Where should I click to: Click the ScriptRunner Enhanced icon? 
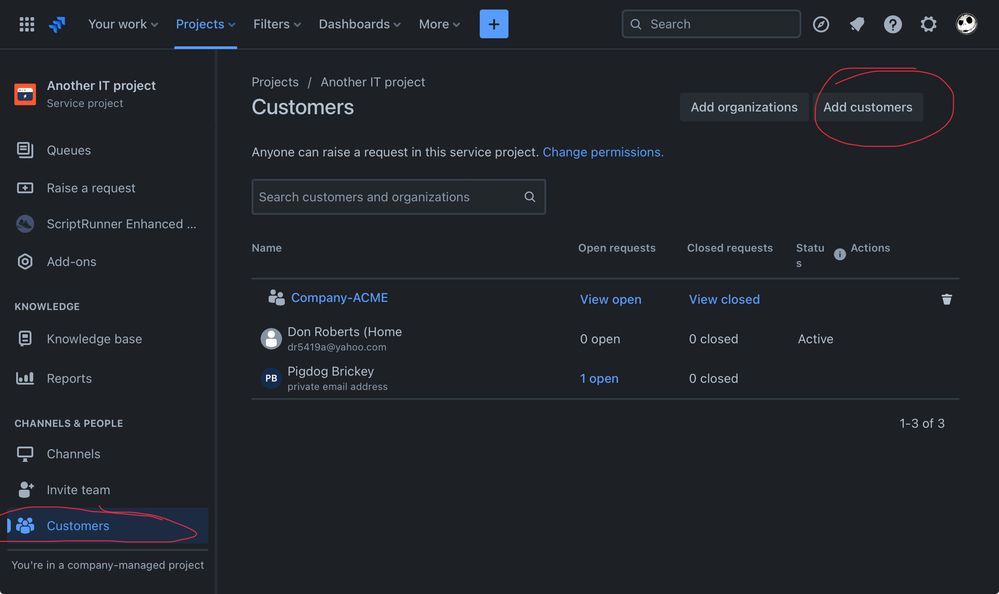(25, 224)
